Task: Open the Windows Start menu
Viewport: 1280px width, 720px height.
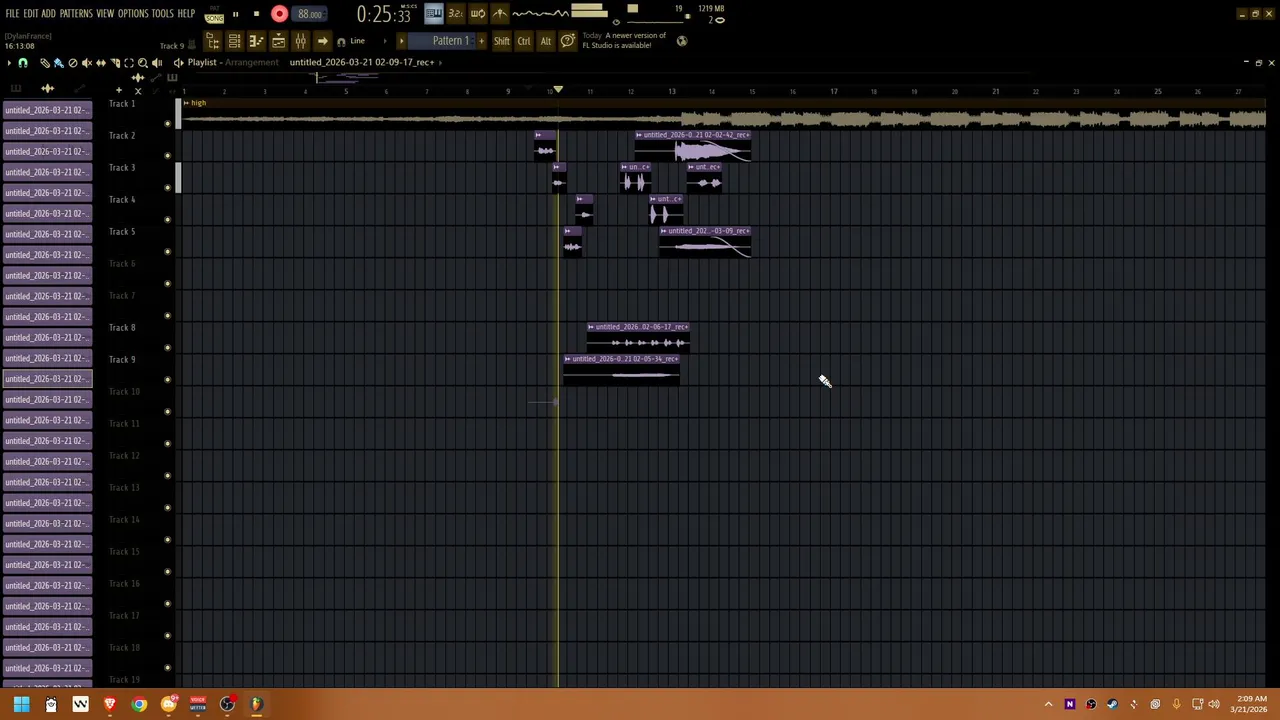Action: (21, 704)
